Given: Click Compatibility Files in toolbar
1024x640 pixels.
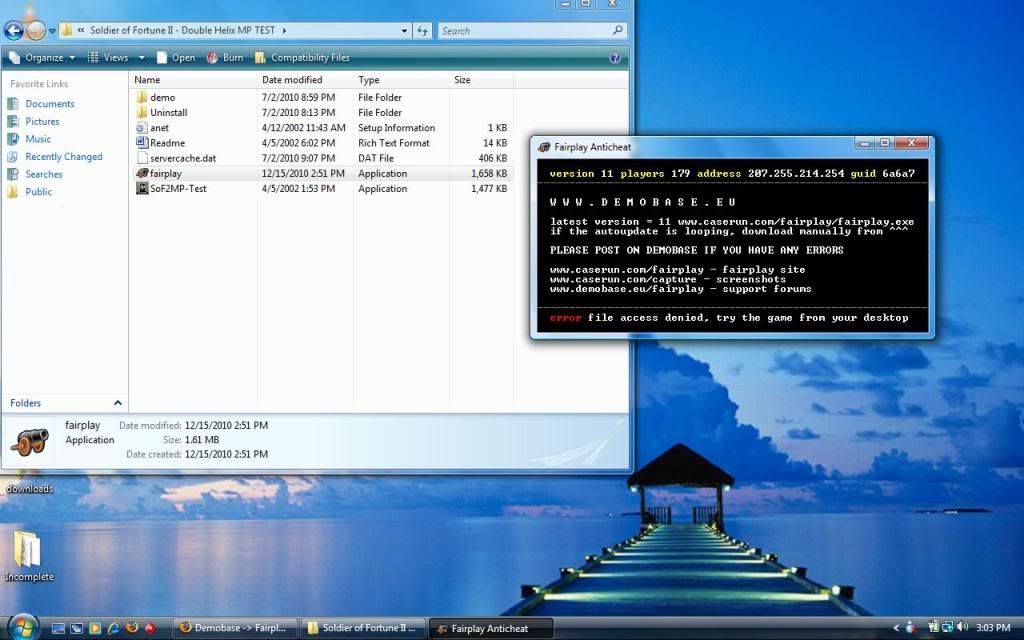Looking at the screenshot, I should point(302,57).
